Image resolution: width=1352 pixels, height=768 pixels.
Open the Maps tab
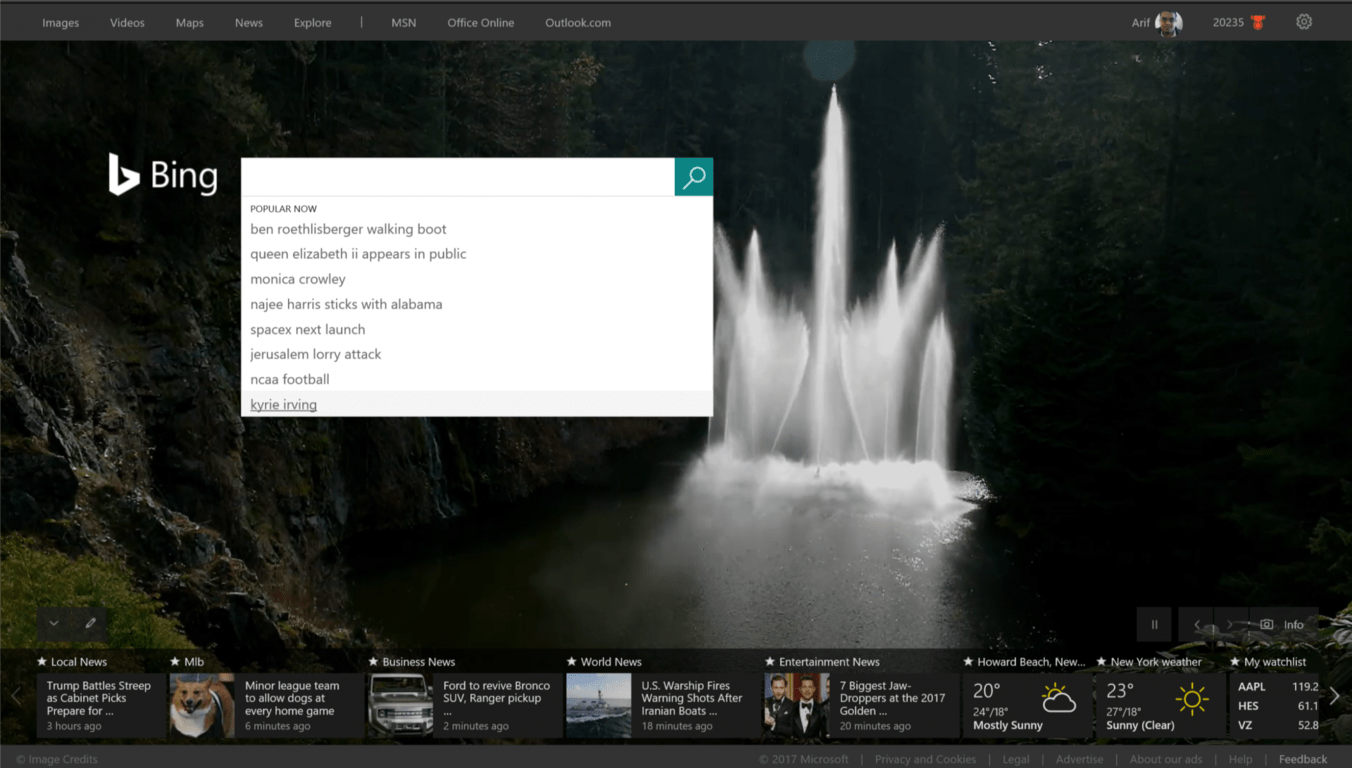[x=189, y=23]
